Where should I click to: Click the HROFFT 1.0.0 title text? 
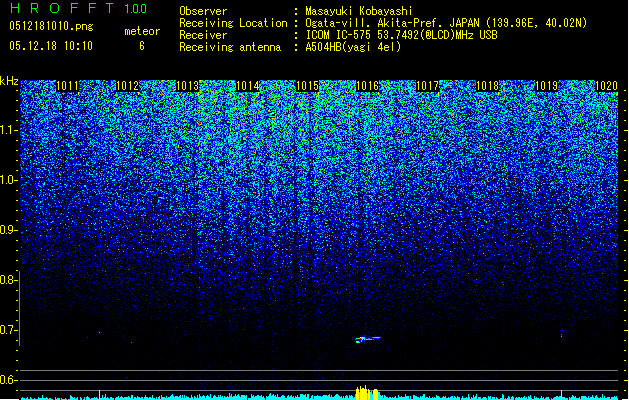(x=79, y=8)
